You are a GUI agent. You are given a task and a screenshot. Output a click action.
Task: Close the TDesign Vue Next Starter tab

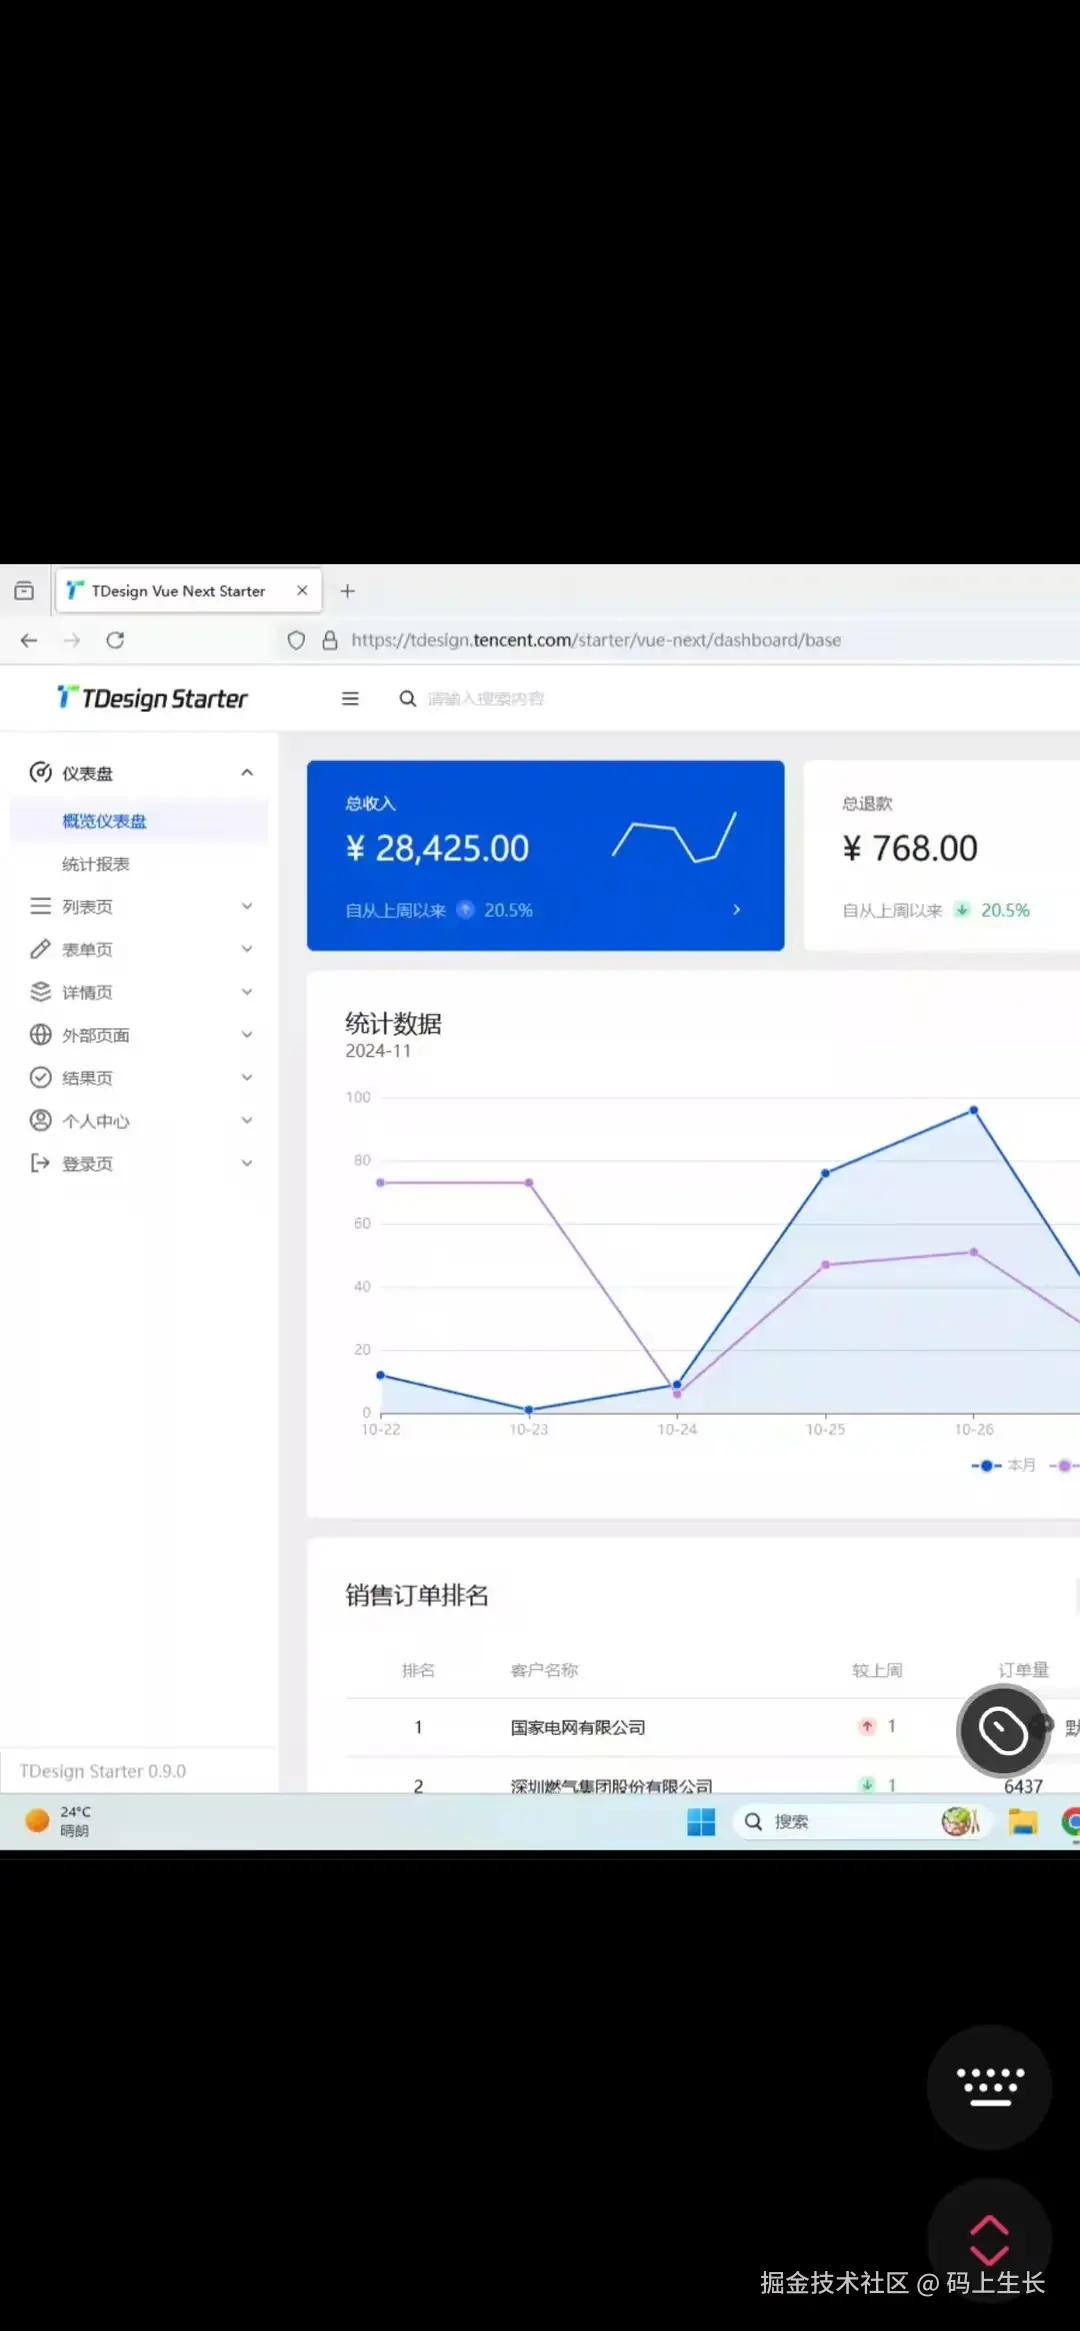pyautogui.click(x=302, y=591)
